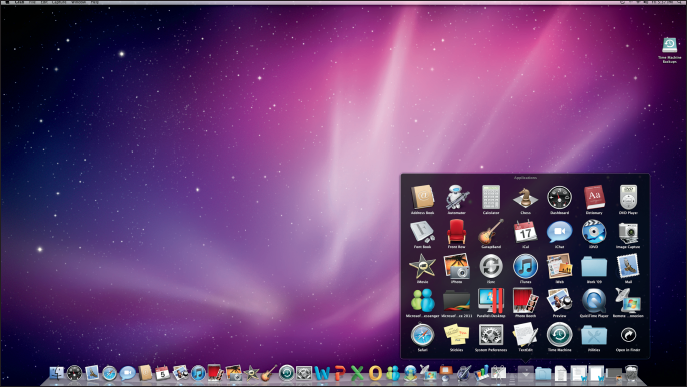The image size is (687, 387).
Task: Open Microsoft Outlook from the Dock
Action: [375, 373]
